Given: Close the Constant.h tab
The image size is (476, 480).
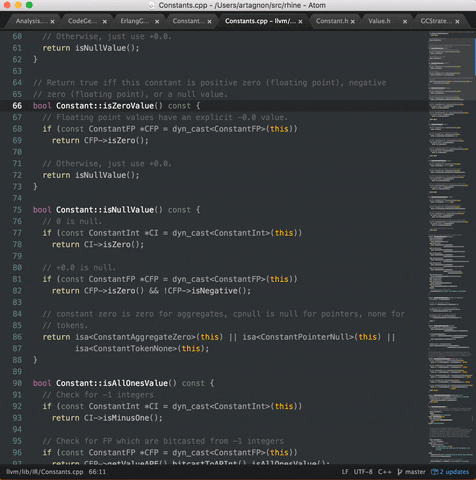Looking at the screenshot, I should [x=353, y=22].
